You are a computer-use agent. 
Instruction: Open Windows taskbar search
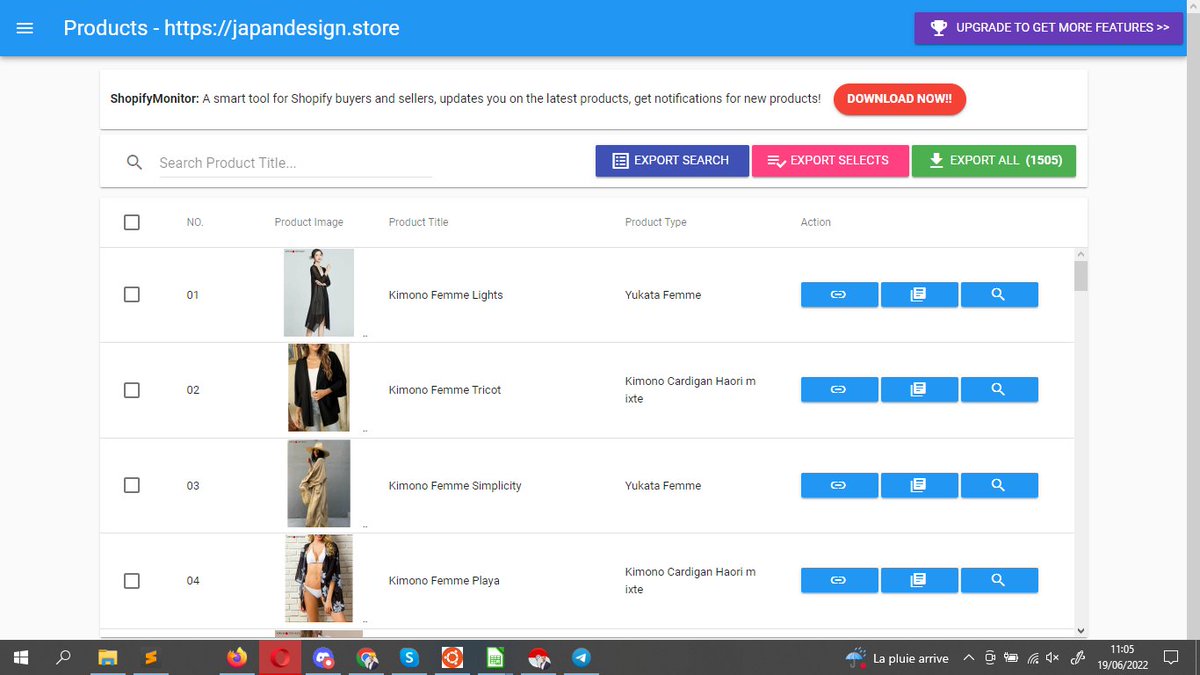pos(63,658)
